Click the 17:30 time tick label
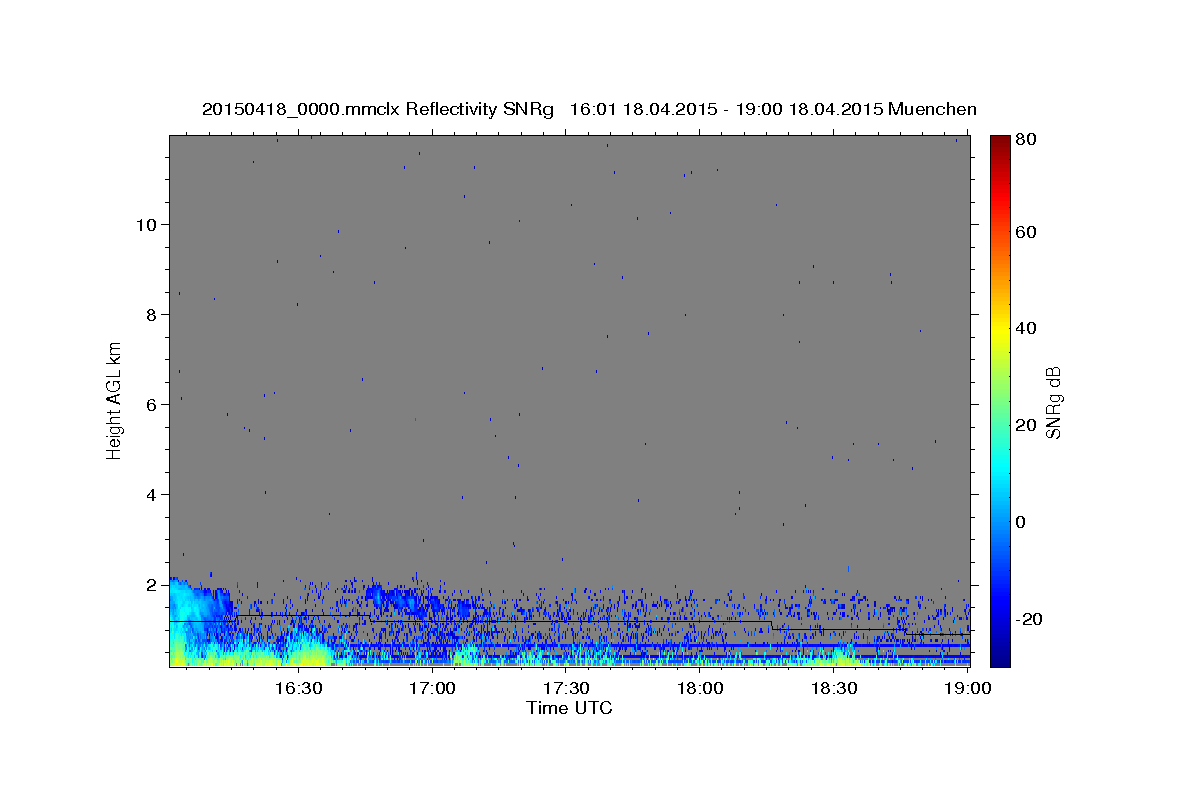Image resolution: width=1200 pixels, height=800 pixels. (x=566, y=688)
